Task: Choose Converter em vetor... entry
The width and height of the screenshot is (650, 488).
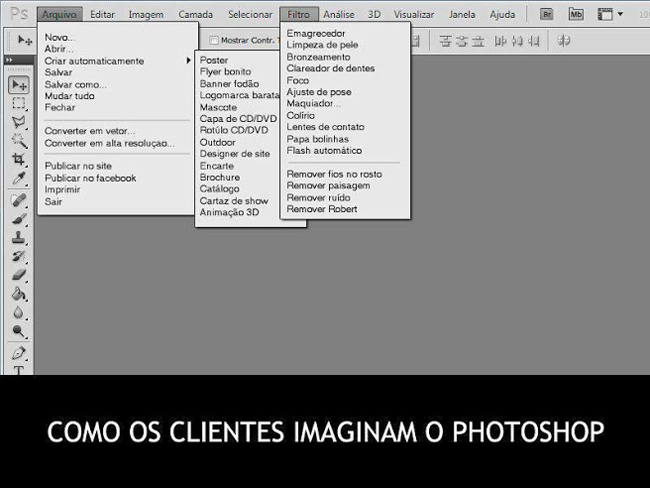Action: pyautogui.click(x=90, y=131)
